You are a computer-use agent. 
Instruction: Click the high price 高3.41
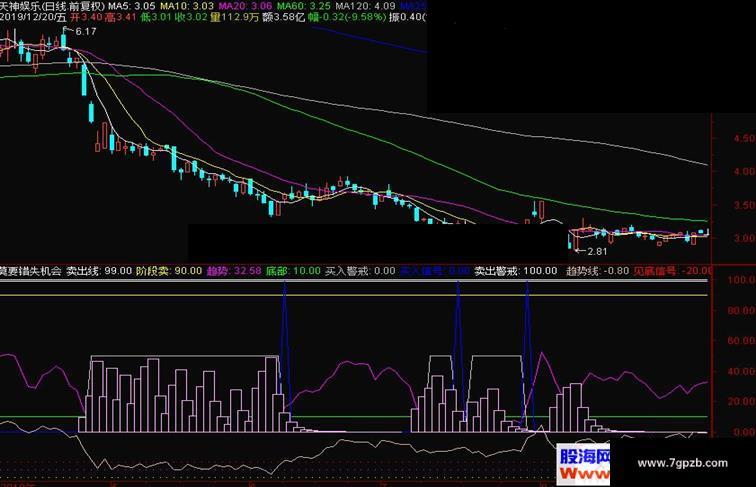tap(120, 17)
